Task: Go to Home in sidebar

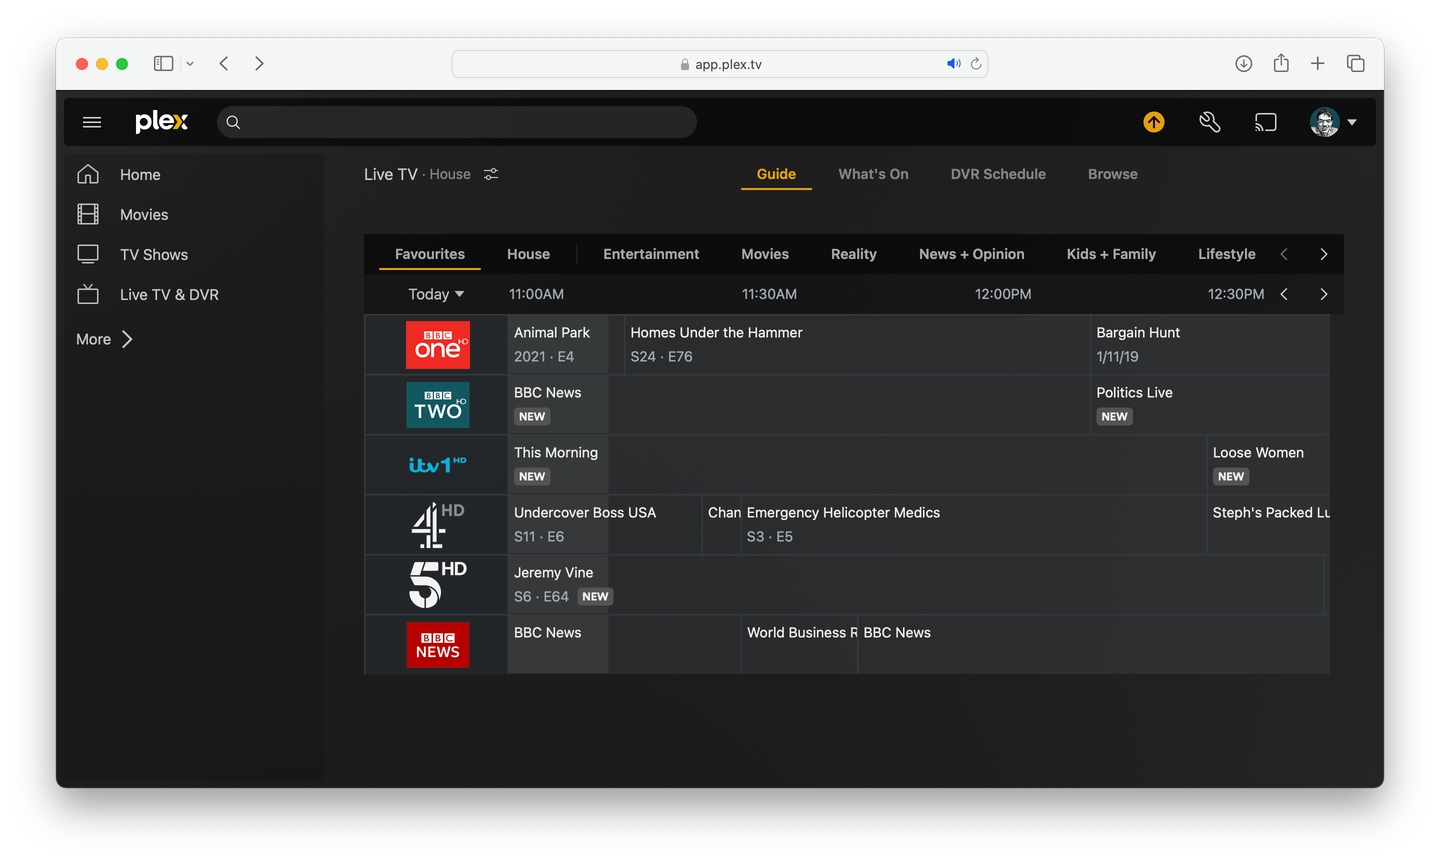Action: [x=139, y=175]
